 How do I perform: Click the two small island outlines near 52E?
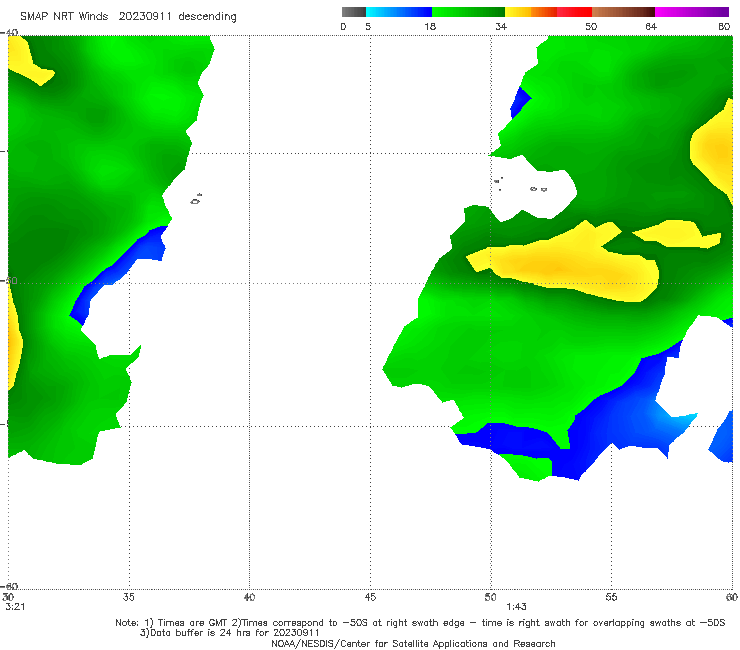coord(538,189)
